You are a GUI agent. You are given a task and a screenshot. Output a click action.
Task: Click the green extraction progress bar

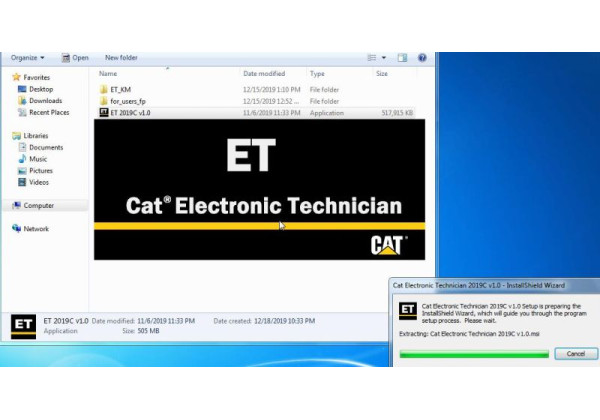474,353
